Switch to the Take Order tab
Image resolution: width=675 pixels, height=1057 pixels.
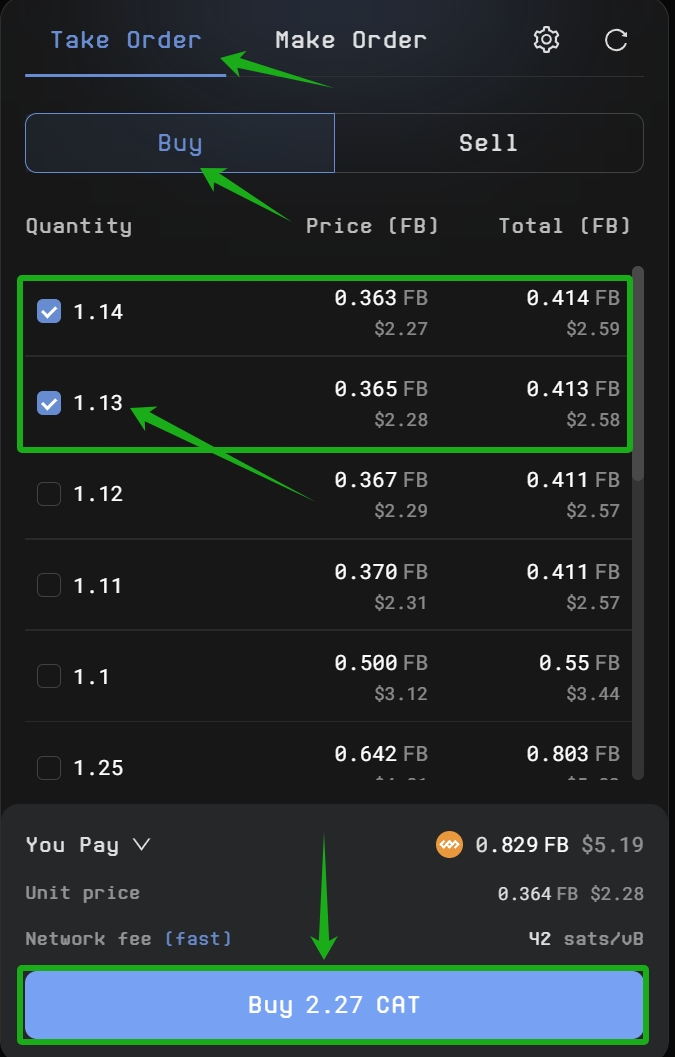click(x=125, y=41)
